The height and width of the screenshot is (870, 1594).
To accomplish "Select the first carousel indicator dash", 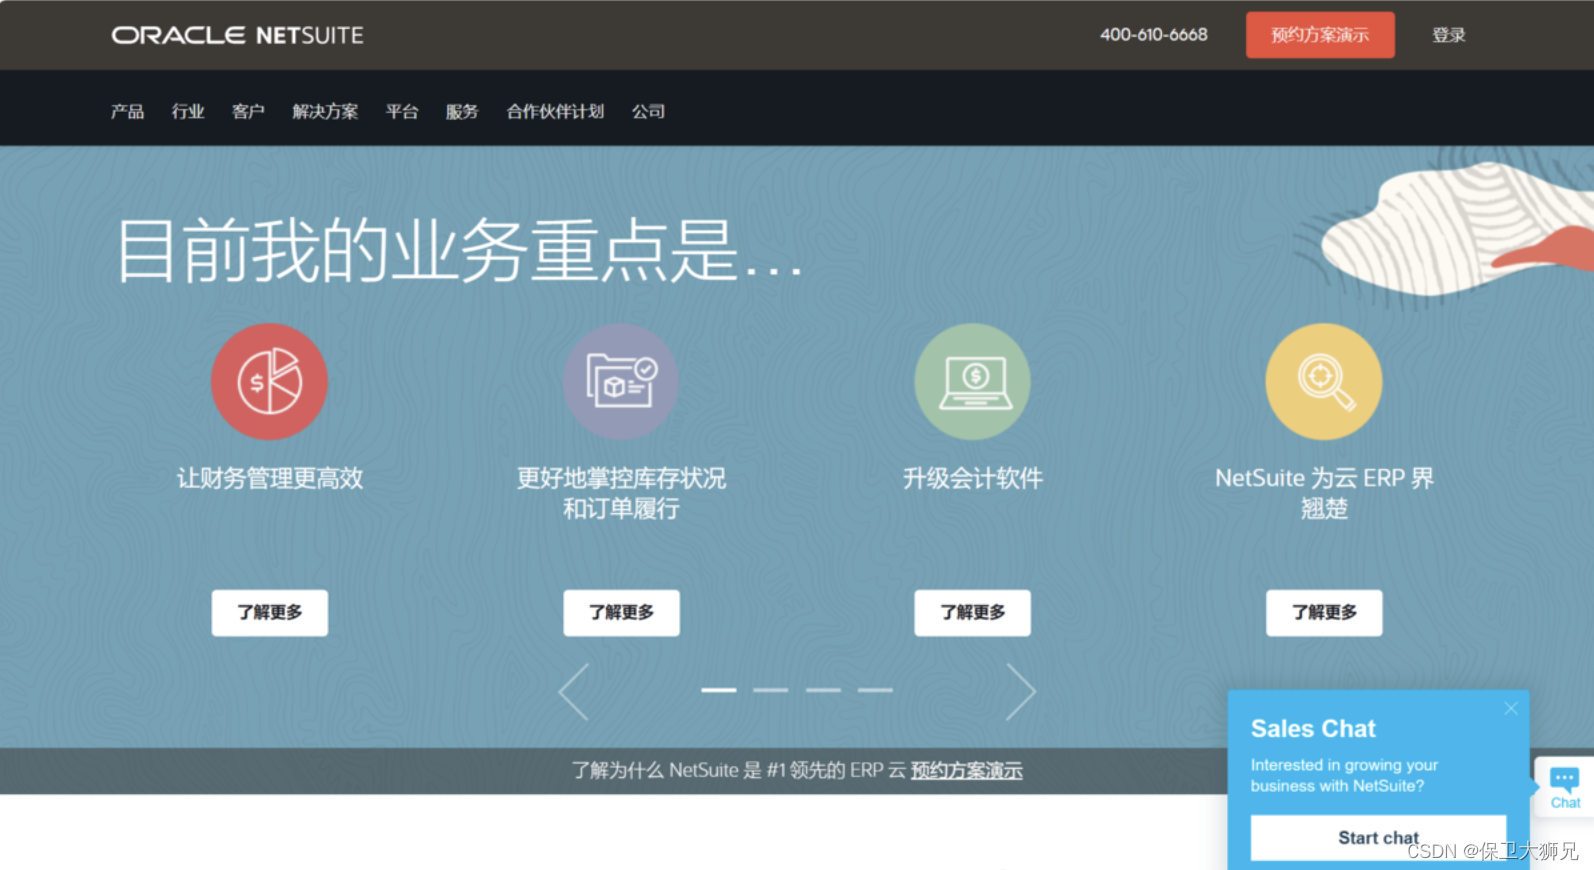I will click(718, 690).
